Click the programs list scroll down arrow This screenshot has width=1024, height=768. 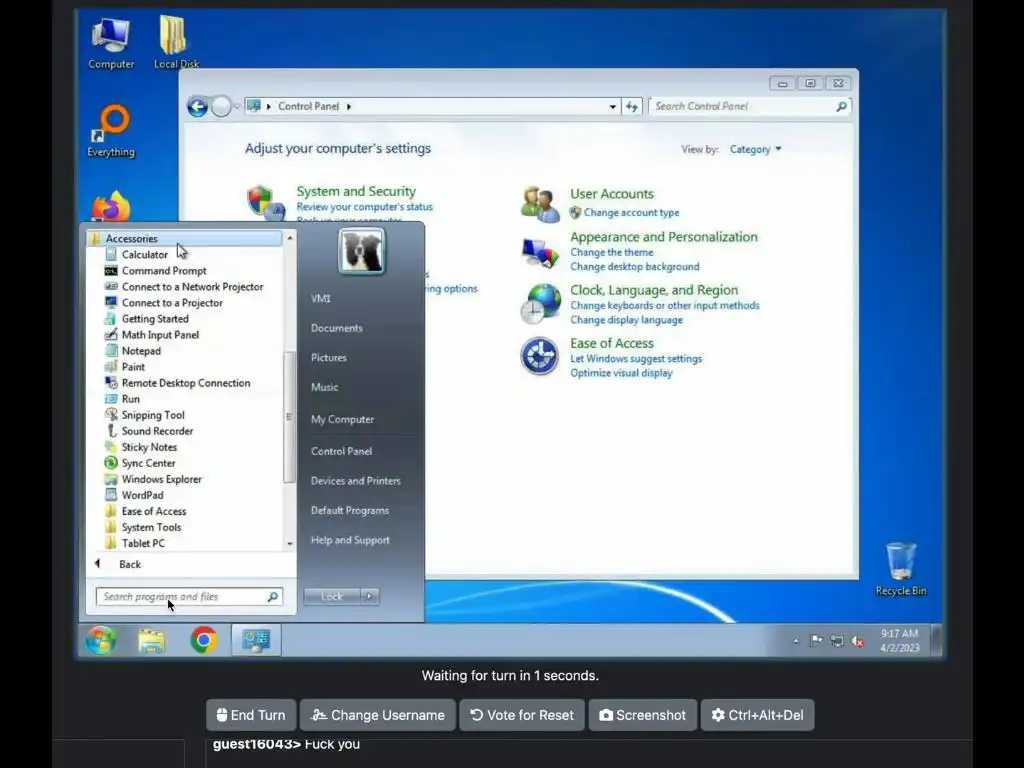290,543
